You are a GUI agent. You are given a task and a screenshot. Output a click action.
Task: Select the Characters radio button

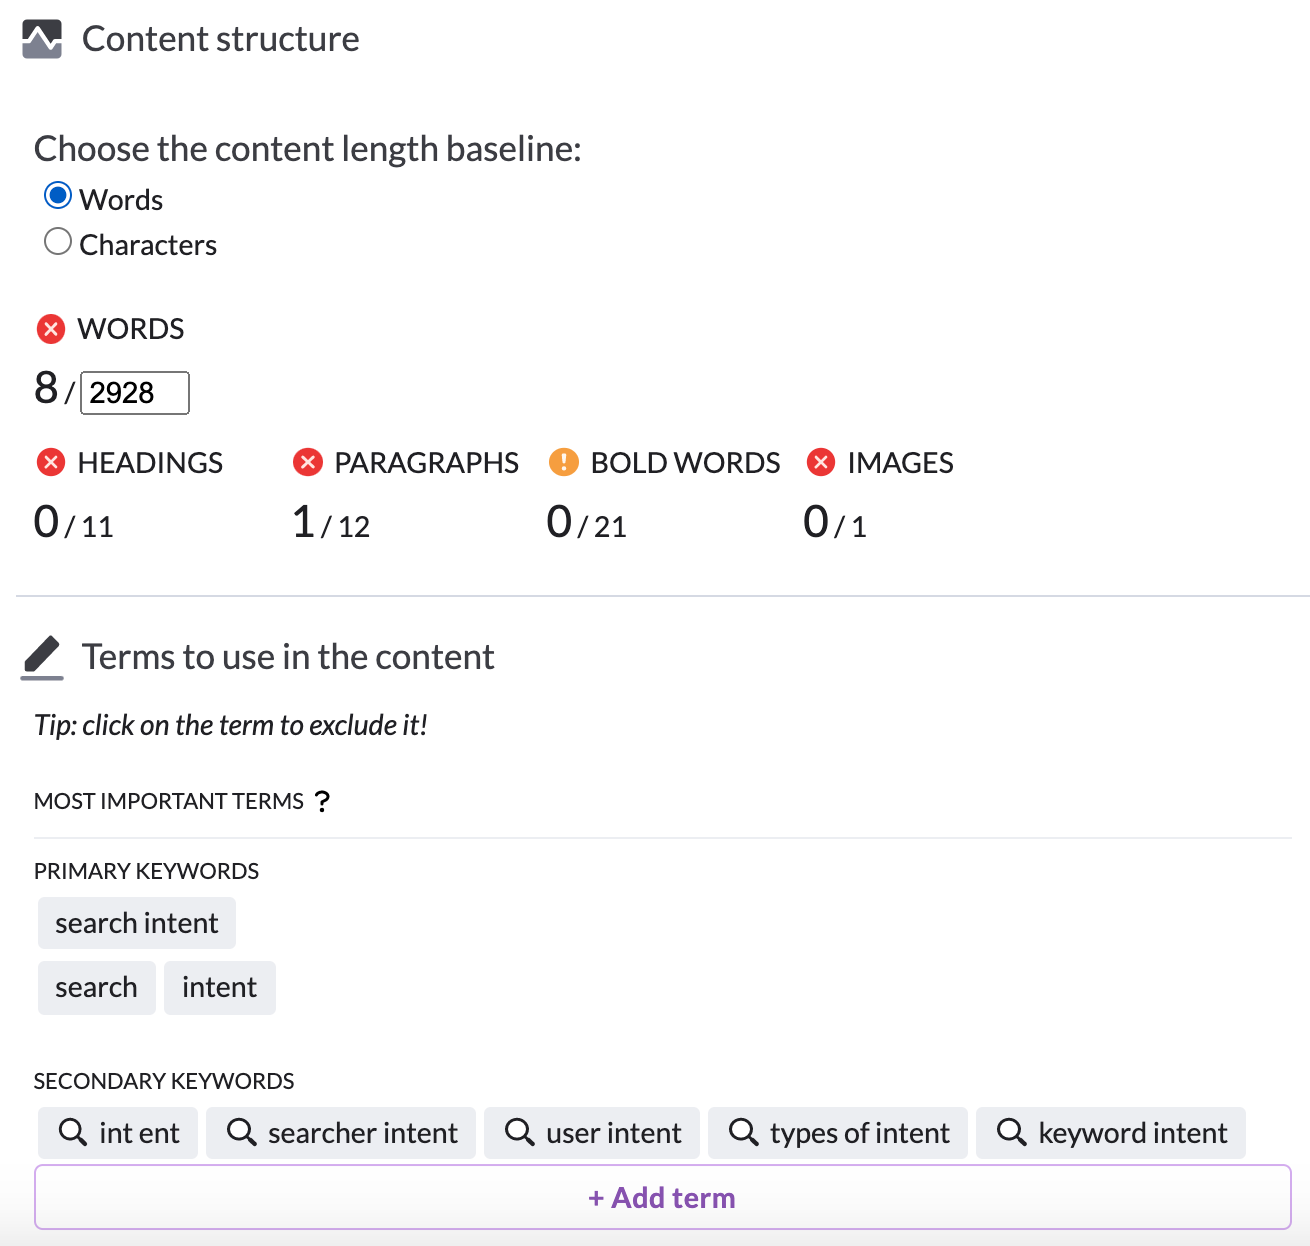(x=58, y=240)
